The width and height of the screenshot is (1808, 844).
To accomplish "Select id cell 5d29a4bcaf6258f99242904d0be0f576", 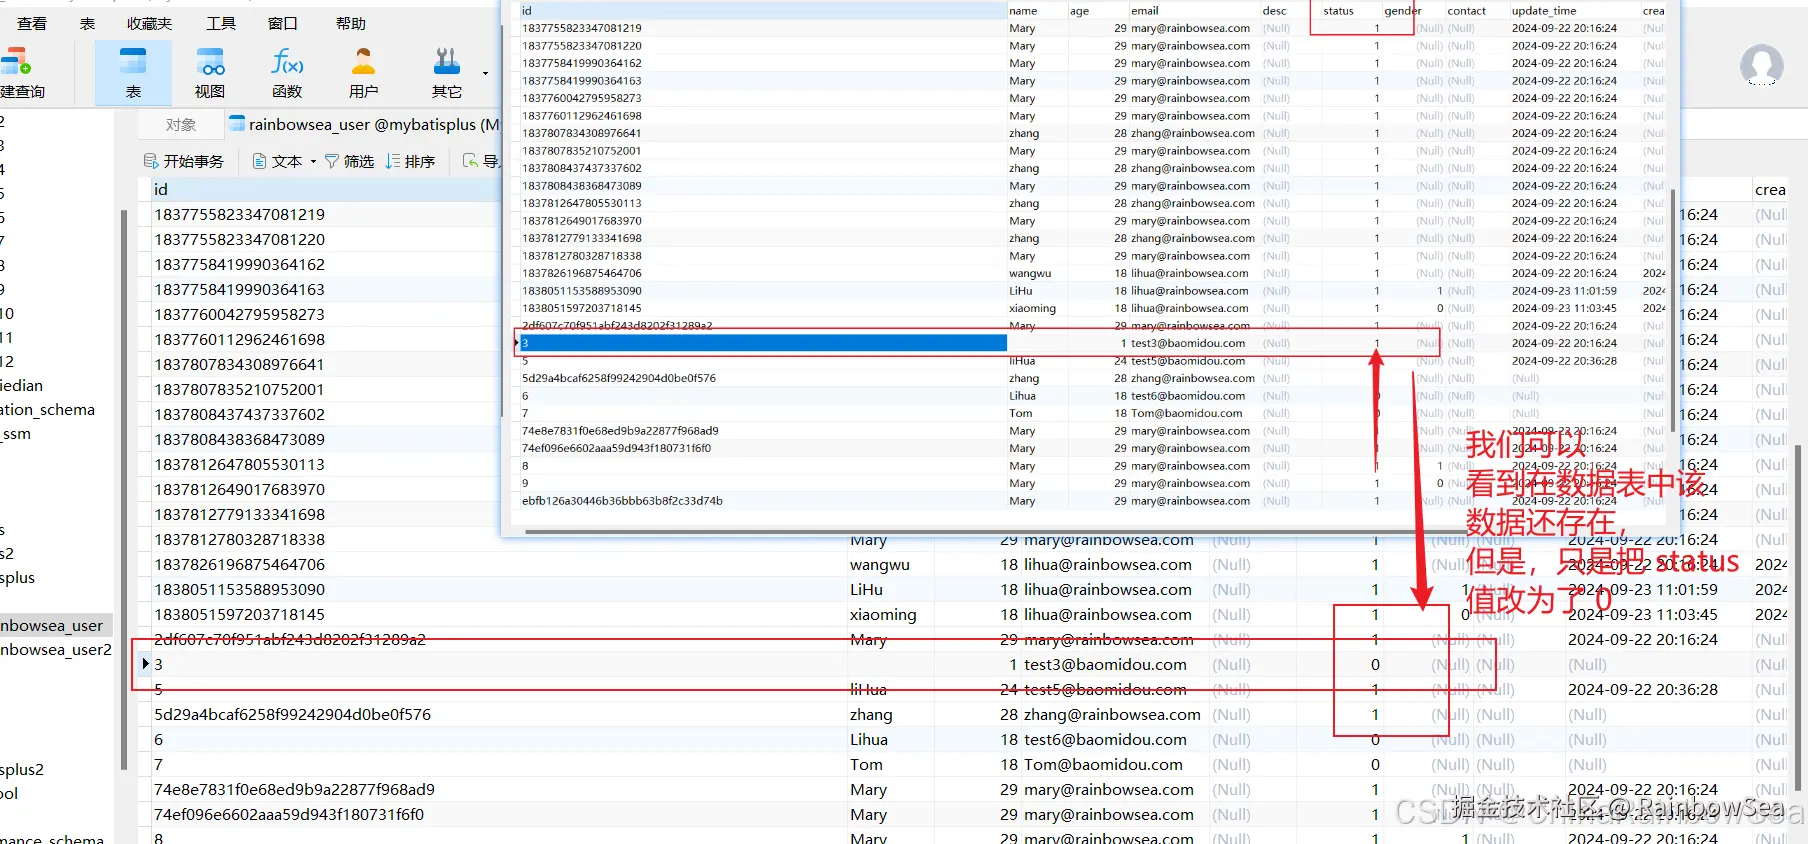I will (x=292, y=714).
